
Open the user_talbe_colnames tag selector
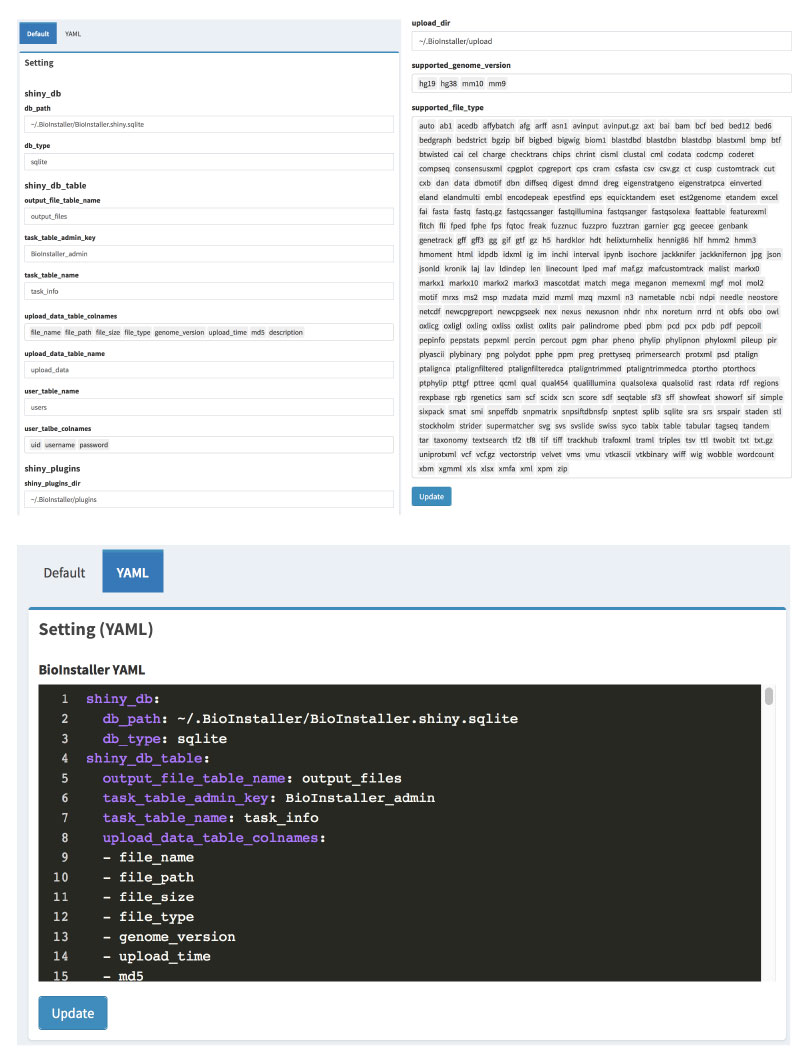209,444
